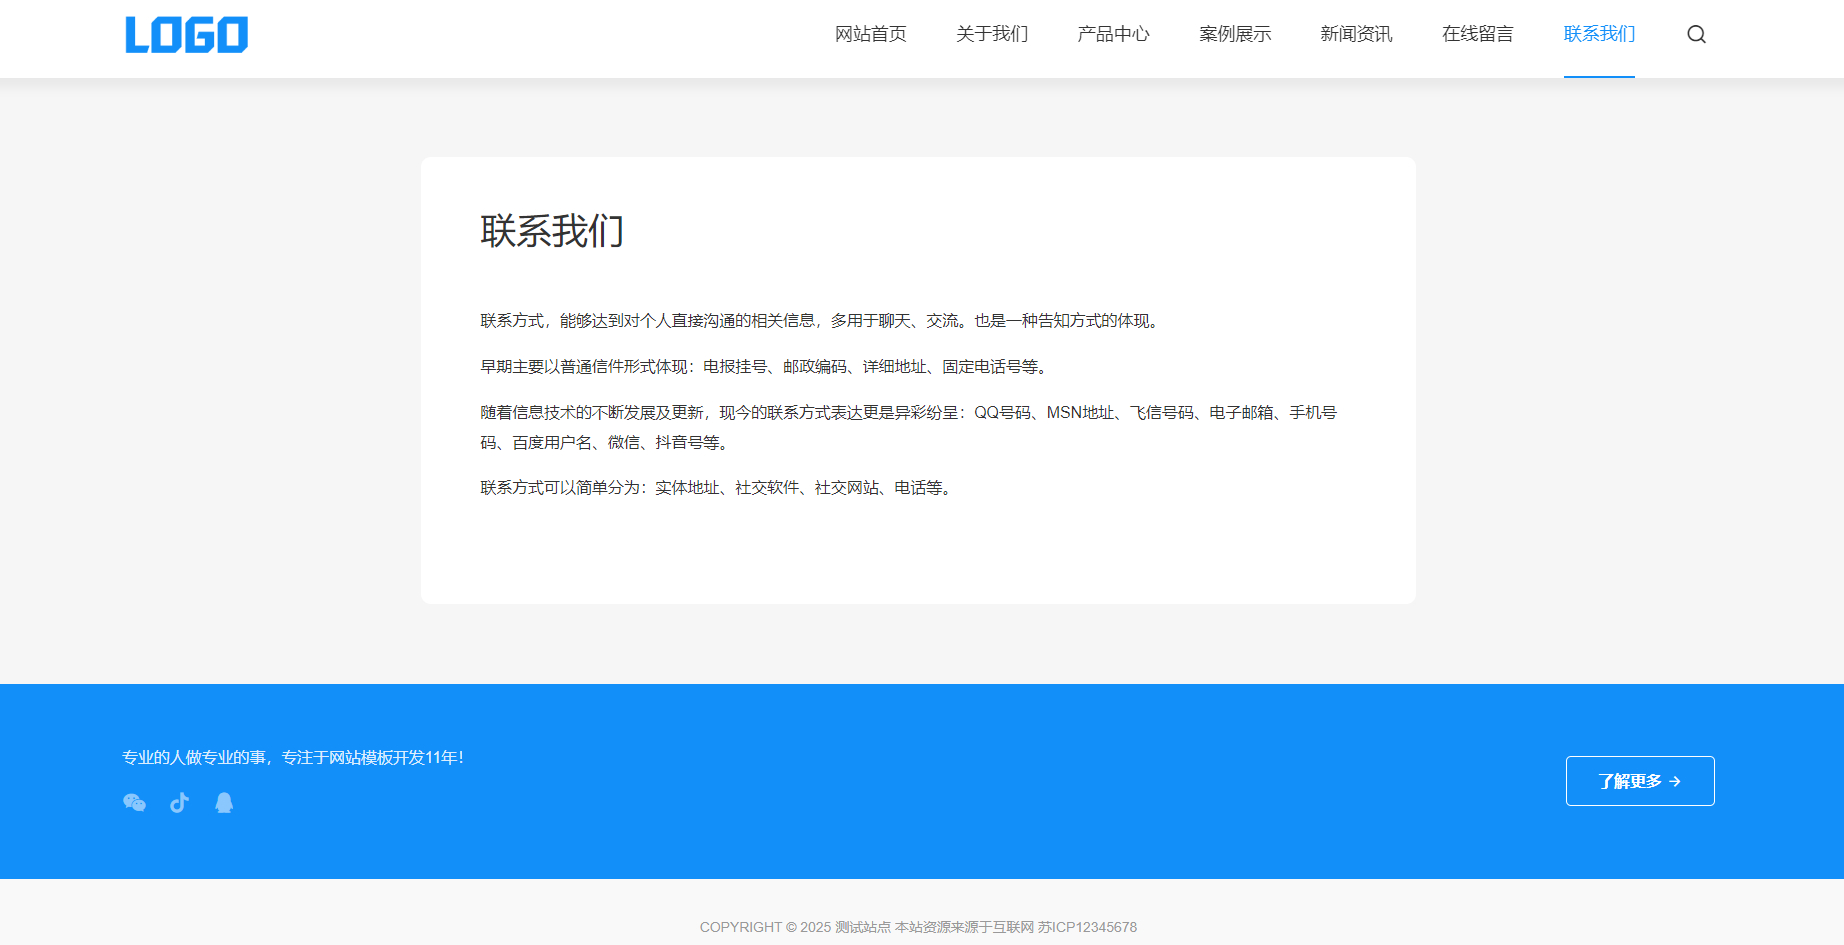Open the 案例展示 navigation item
Viewport: 1844px width, 945px height.
tap(1235, 35)
